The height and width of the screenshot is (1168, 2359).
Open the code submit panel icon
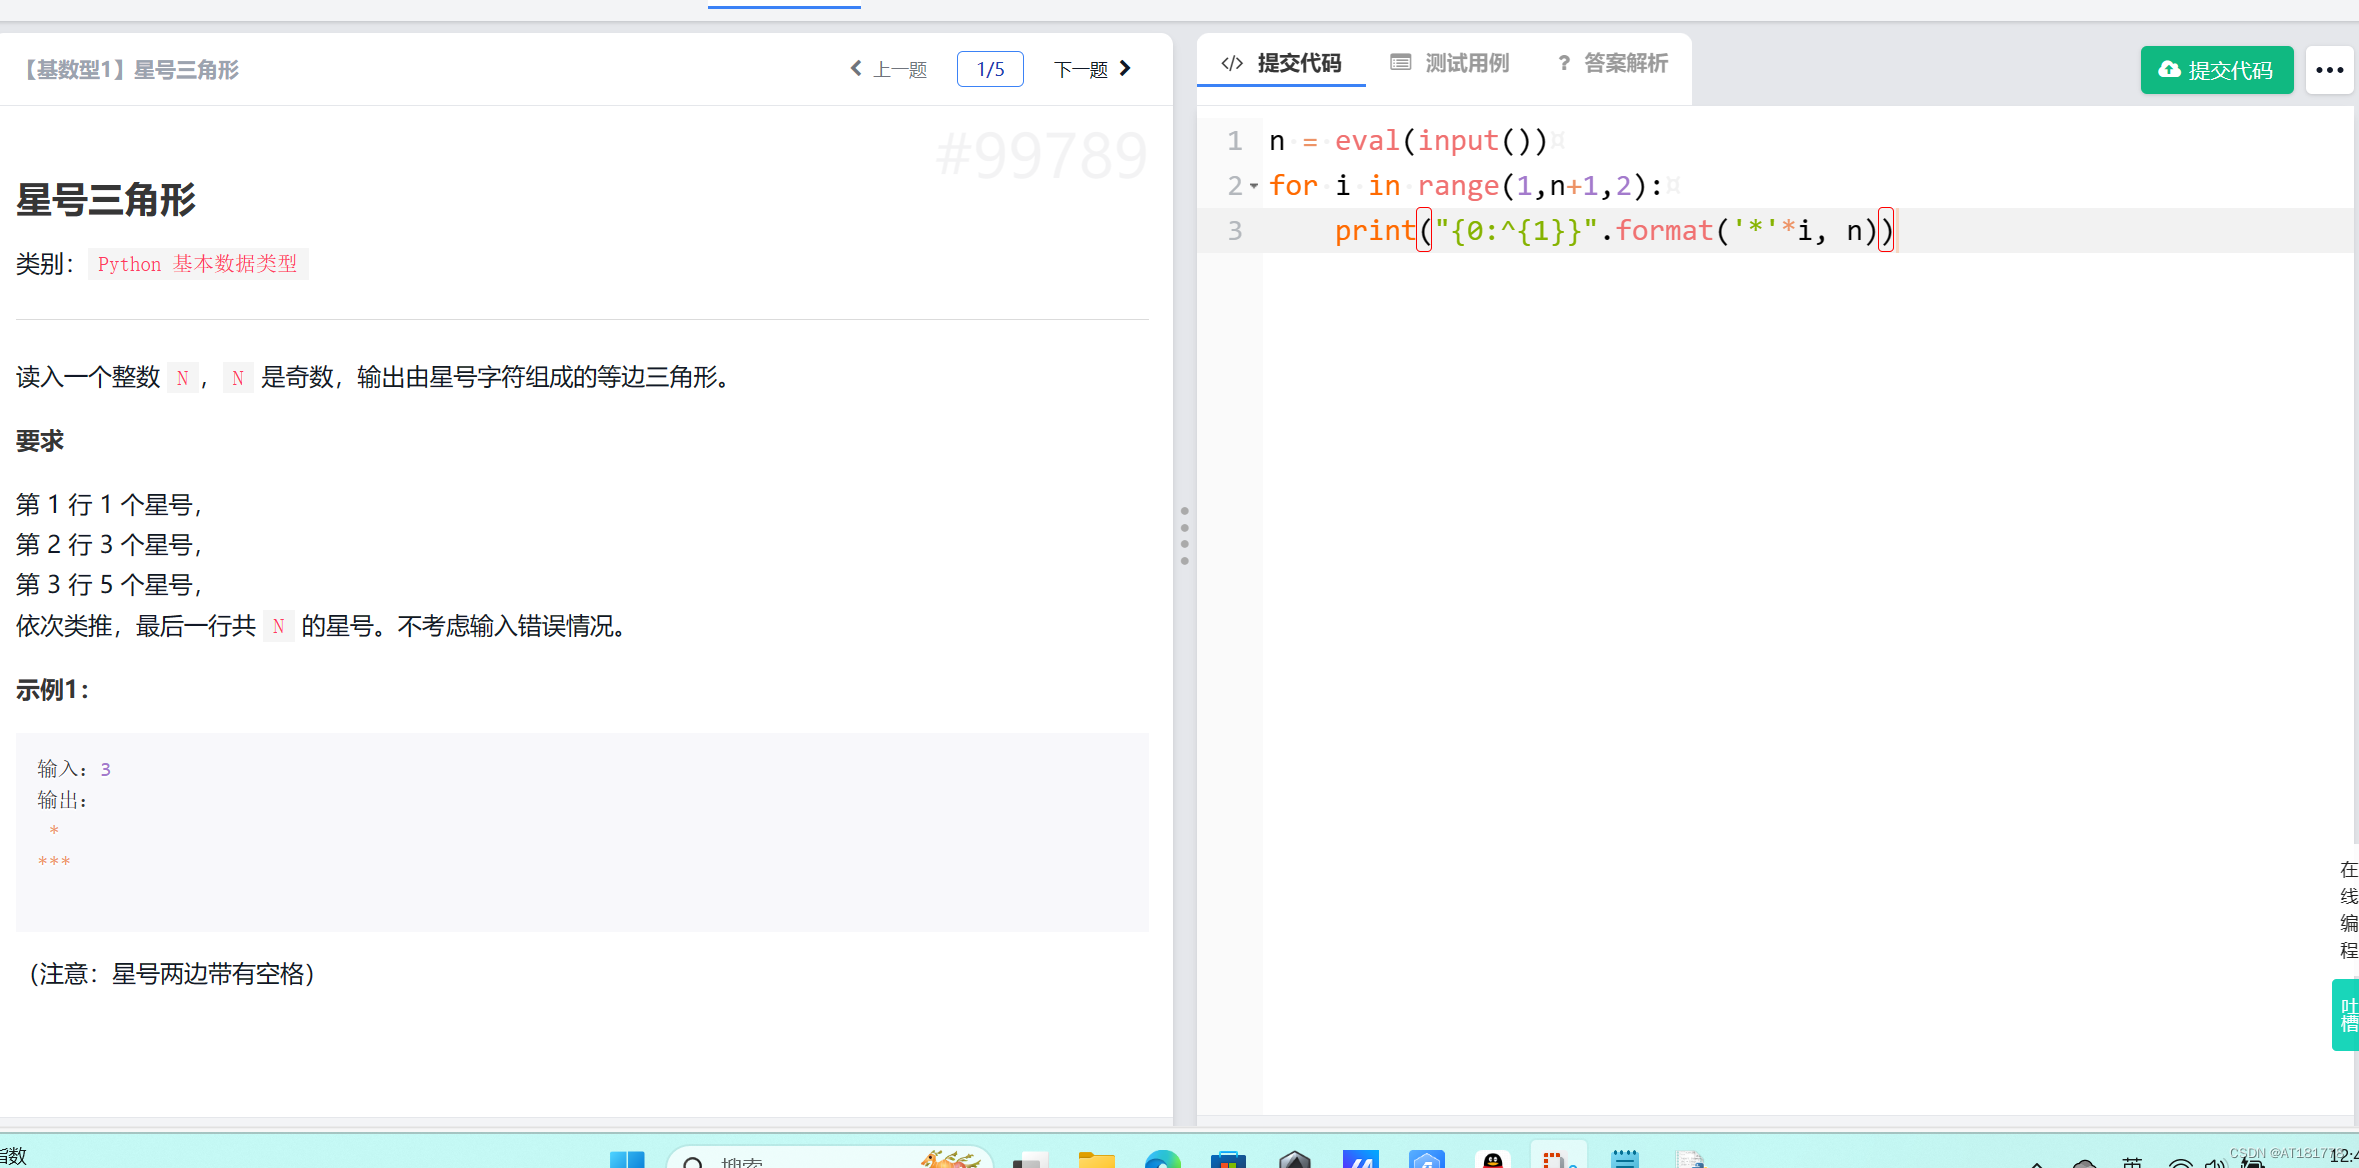(1231, 62)
